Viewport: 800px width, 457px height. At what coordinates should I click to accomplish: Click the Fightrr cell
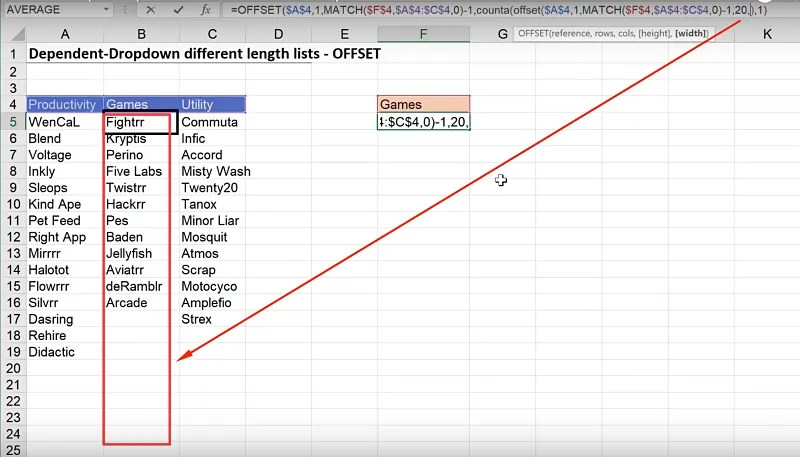(140, 122)
